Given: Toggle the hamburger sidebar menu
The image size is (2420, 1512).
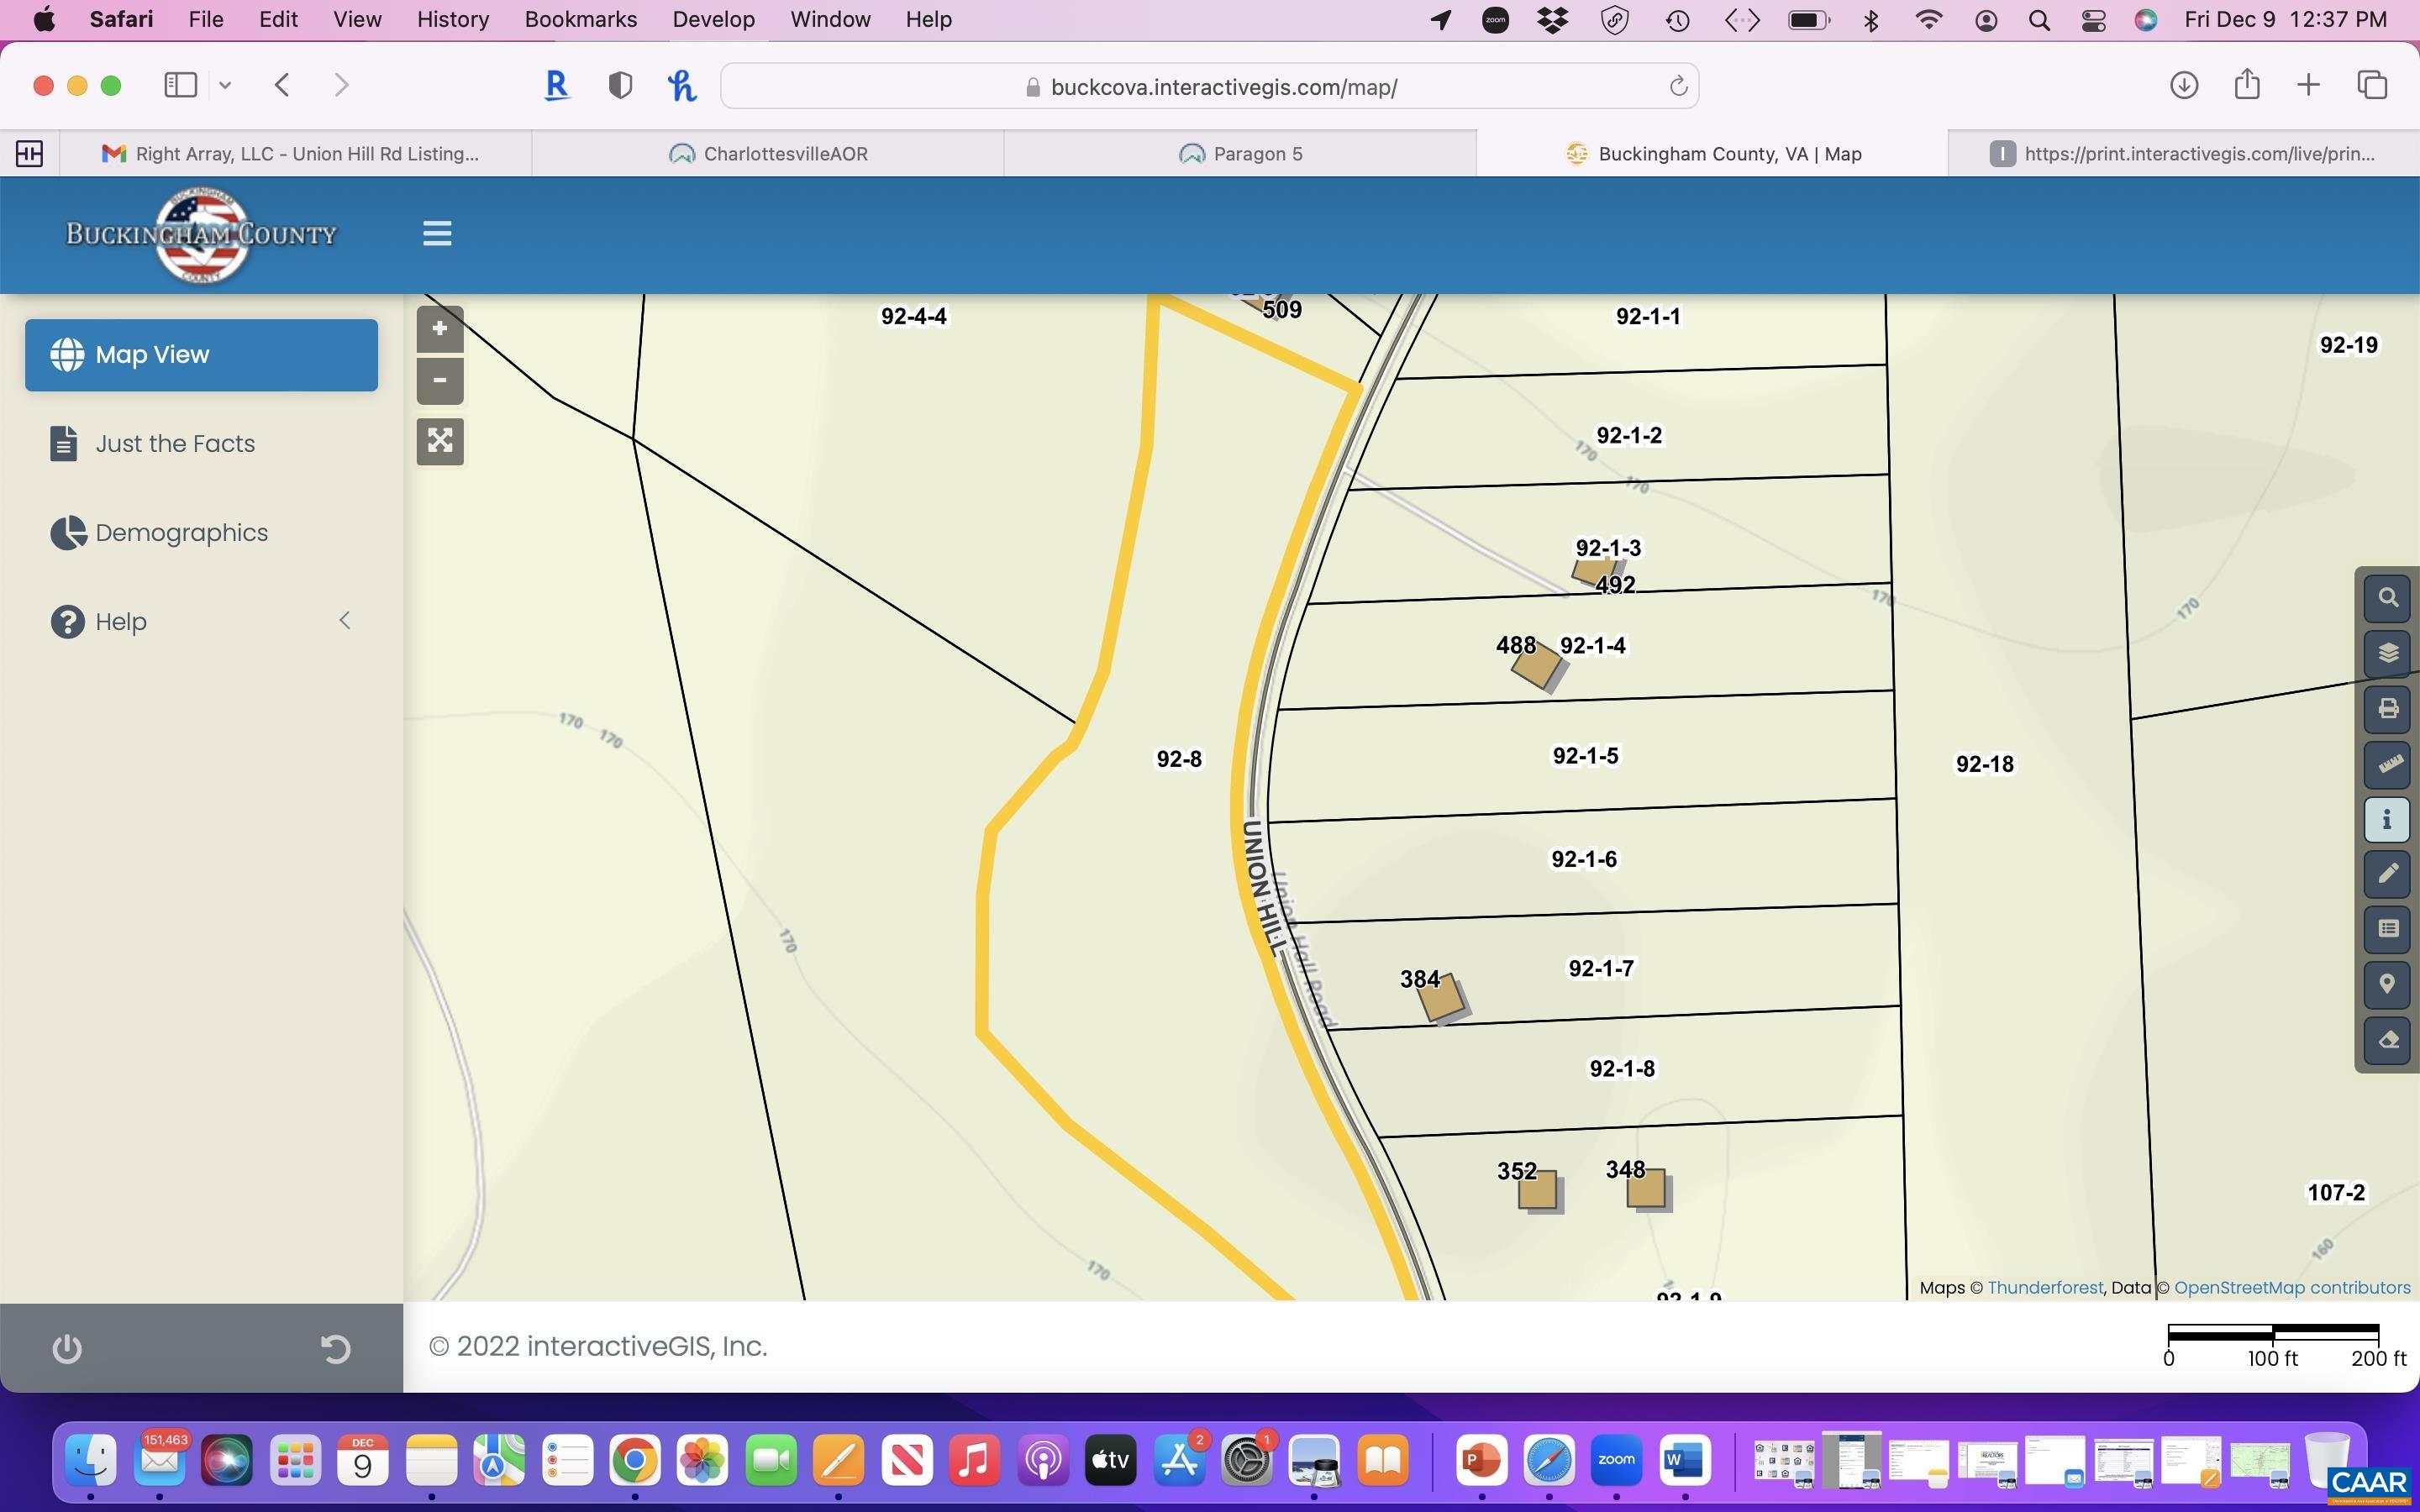Looking at the screenshot, I should (437, 234).
